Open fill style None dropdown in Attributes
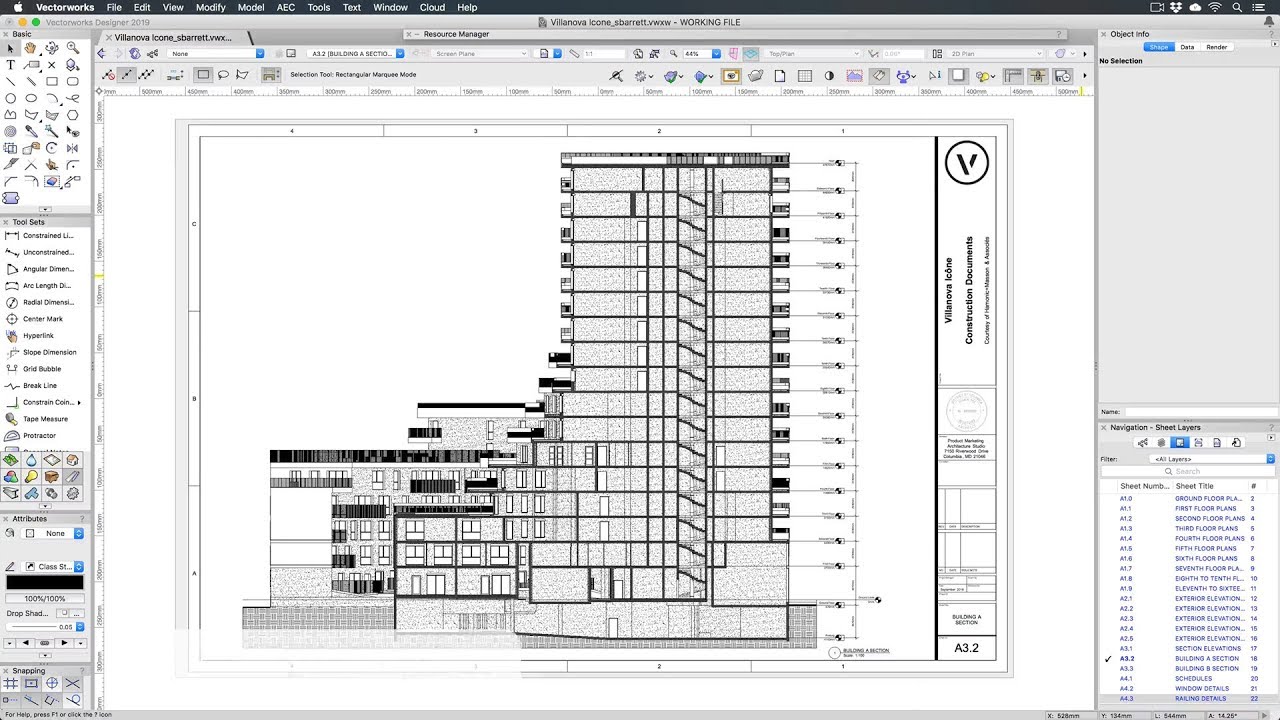The image size is (1280, 720). [53, 533]
